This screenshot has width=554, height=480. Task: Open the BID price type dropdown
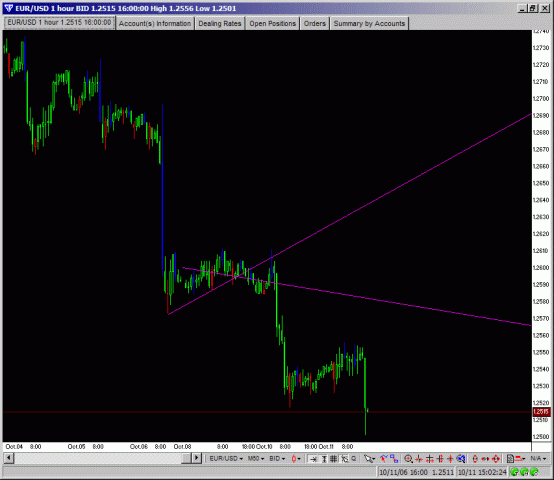pyautogui.click(x=277, y=458)
